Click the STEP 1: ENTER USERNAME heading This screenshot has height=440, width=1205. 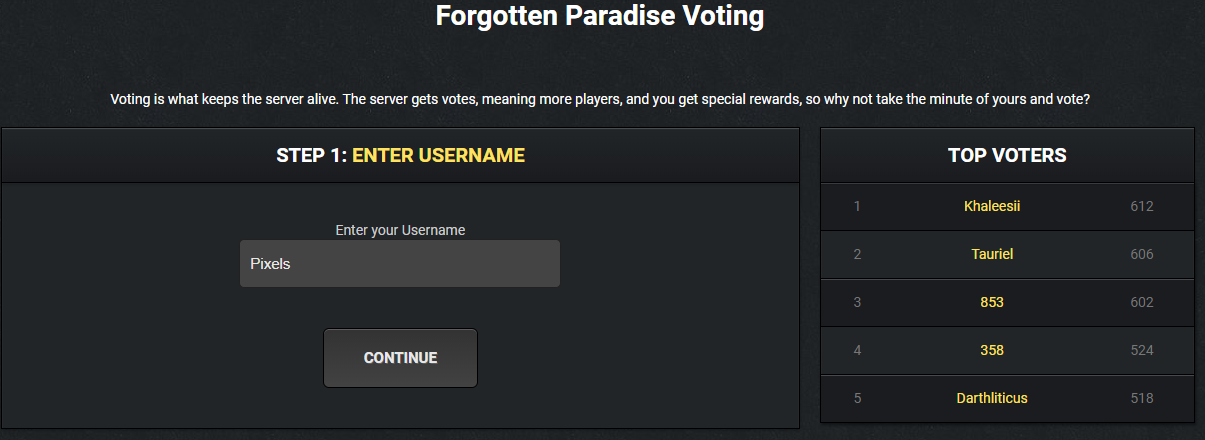pyautogui.click(x=400, y=155)
